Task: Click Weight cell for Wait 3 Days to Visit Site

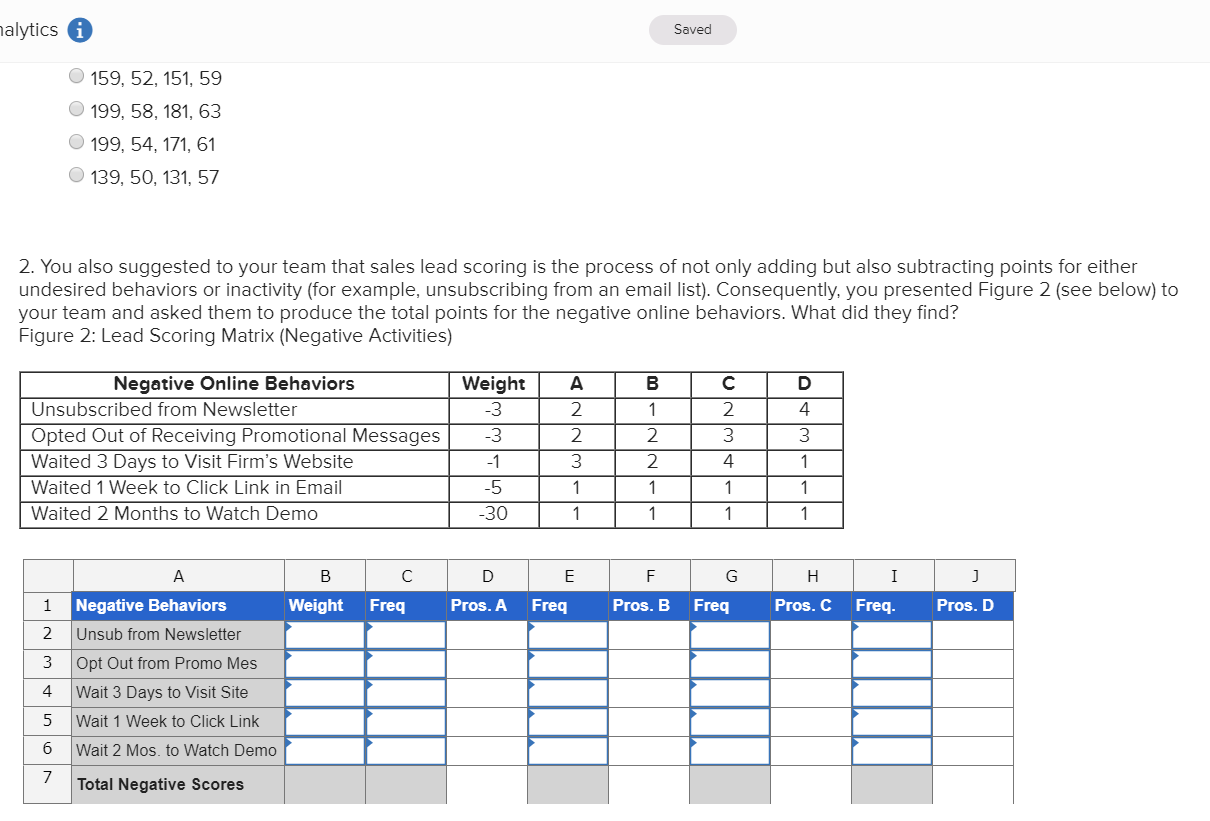Action: pos(325,693)
